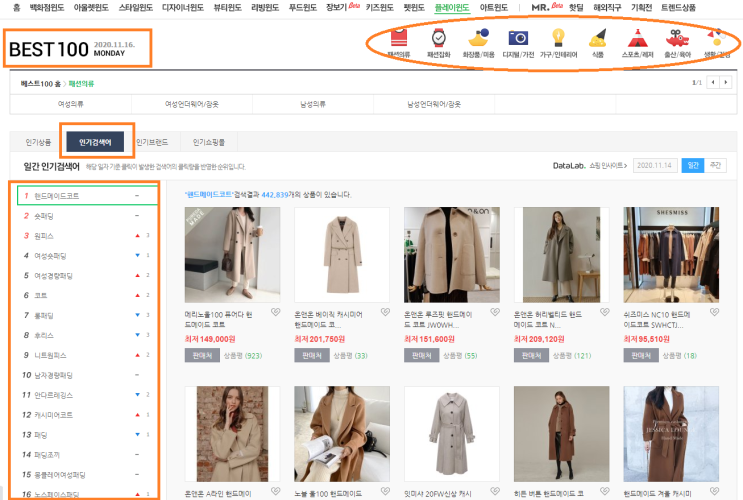Open 잇미샤 20FW gray coat image
Image resolution: width=743 pixels, height=500 pixels.
click(452, 434)
